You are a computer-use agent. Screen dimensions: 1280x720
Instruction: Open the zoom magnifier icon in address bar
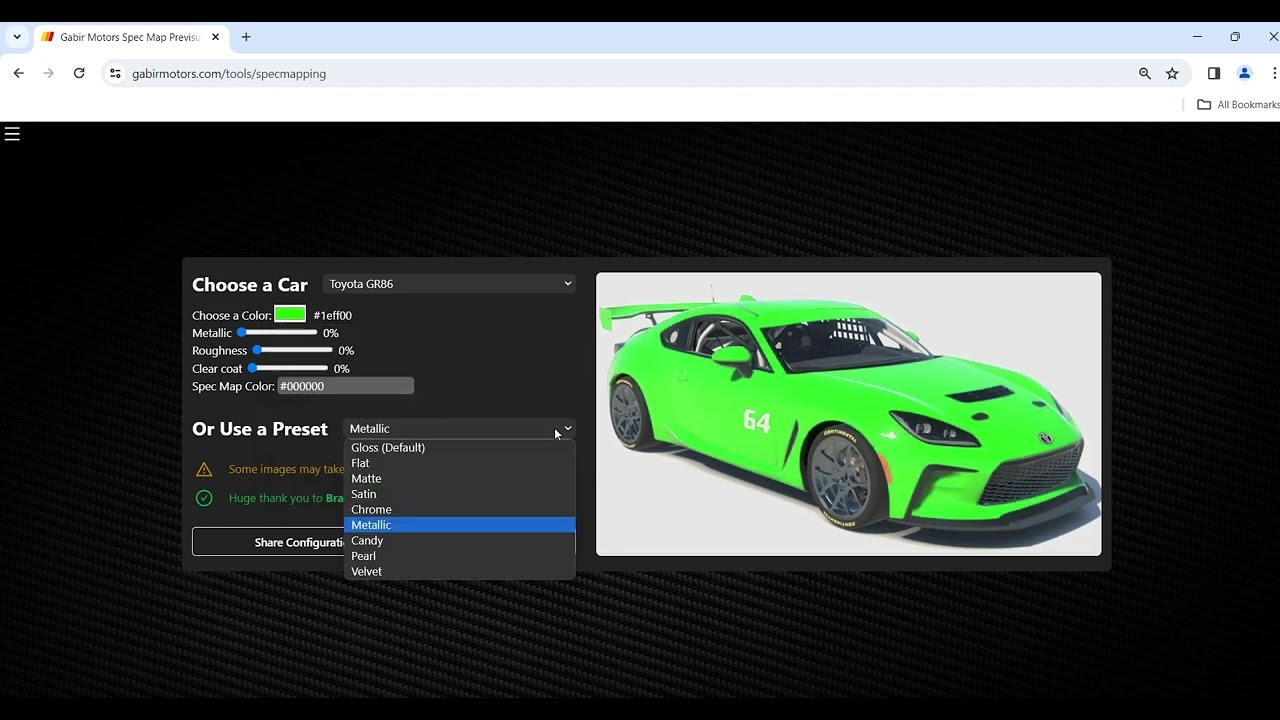point(1145,73)
